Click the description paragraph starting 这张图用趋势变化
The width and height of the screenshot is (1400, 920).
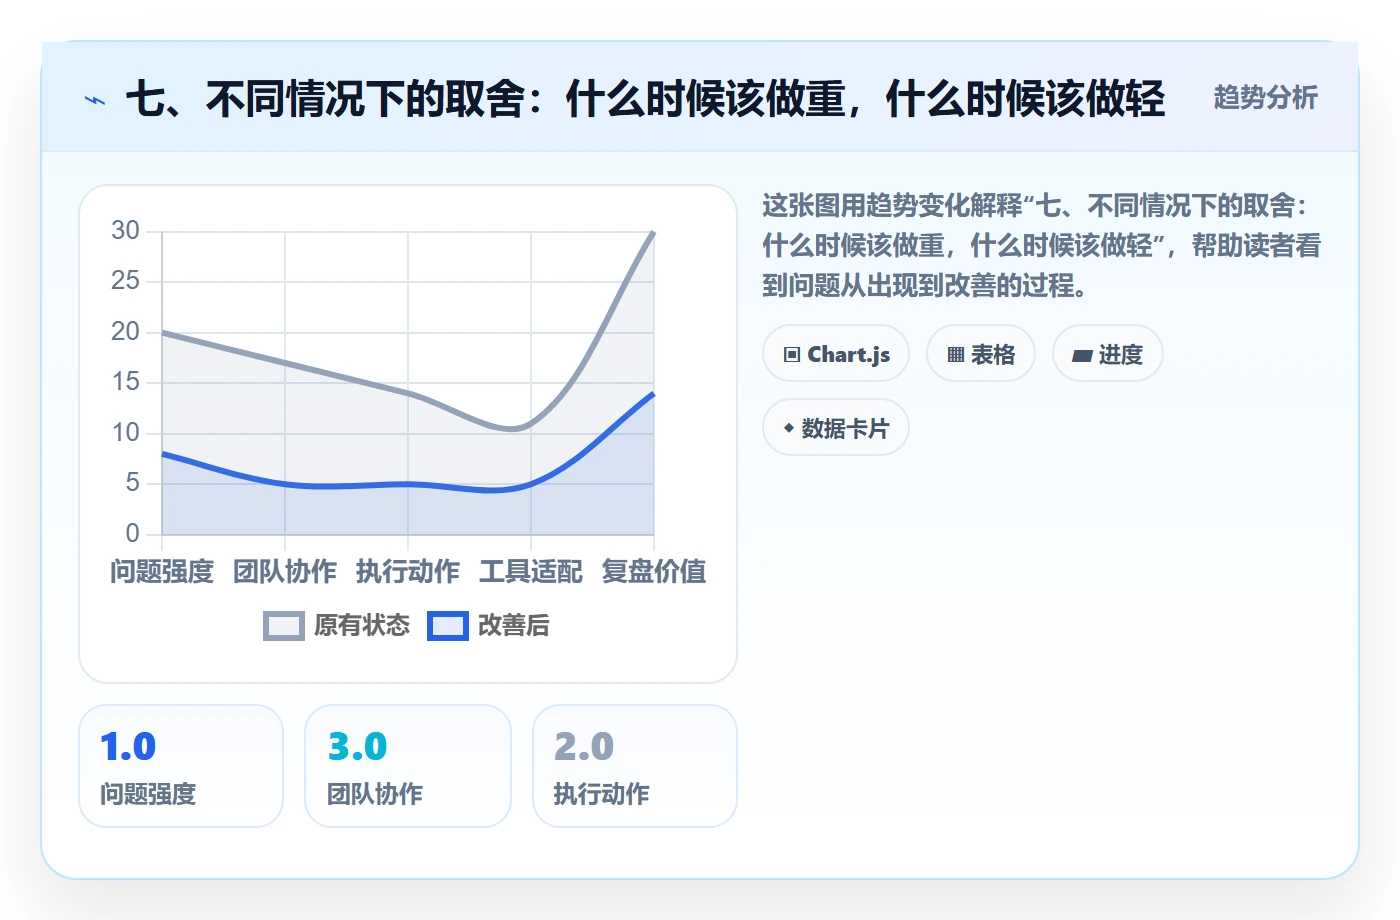click(1042, 246)
